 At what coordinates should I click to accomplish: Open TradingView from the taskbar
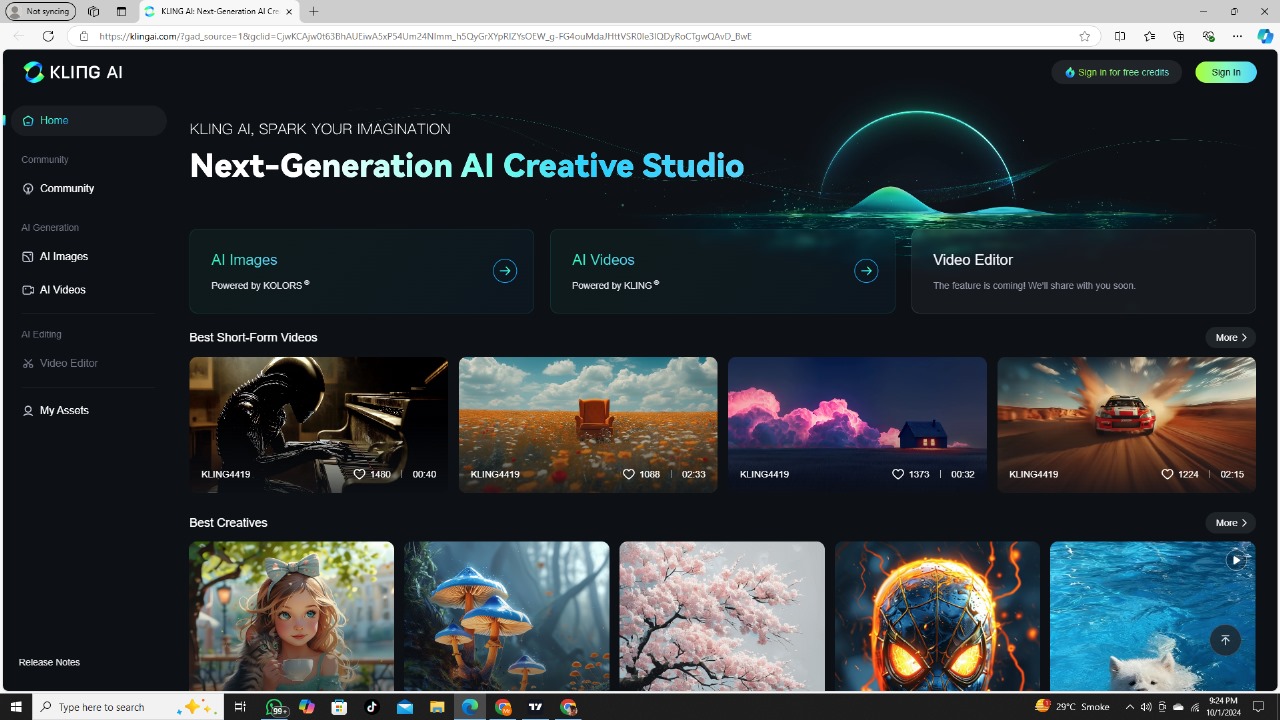click(535, 707)
